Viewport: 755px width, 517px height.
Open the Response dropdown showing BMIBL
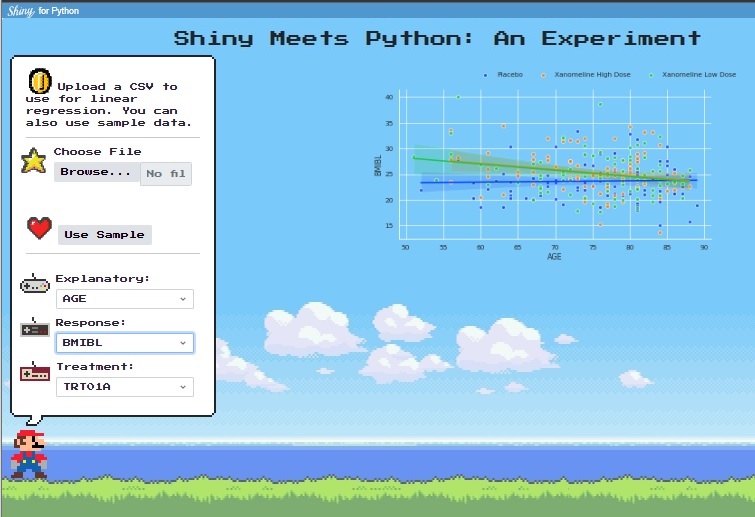point(125,343)
